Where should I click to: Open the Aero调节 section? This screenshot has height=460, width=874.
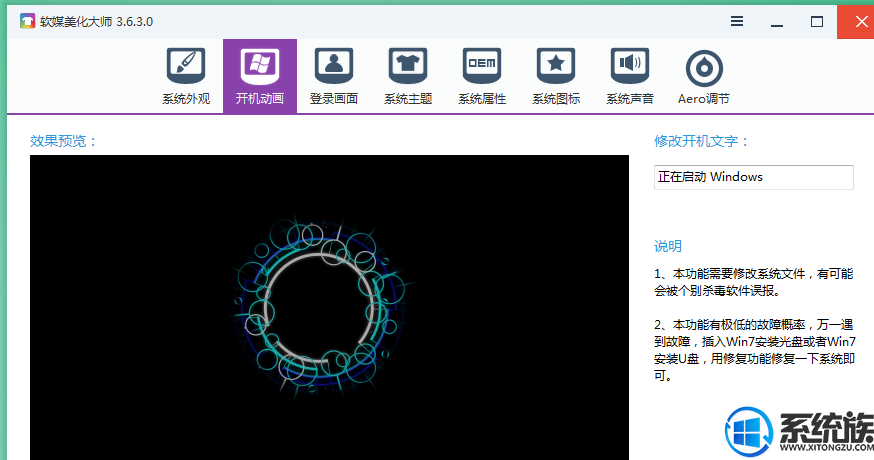704,76
